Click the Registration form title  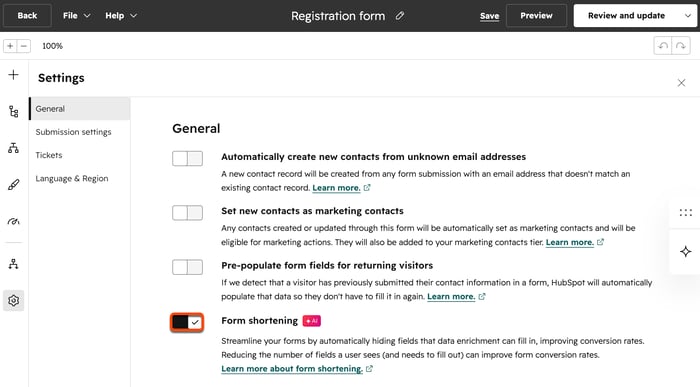tap(338, 16)
